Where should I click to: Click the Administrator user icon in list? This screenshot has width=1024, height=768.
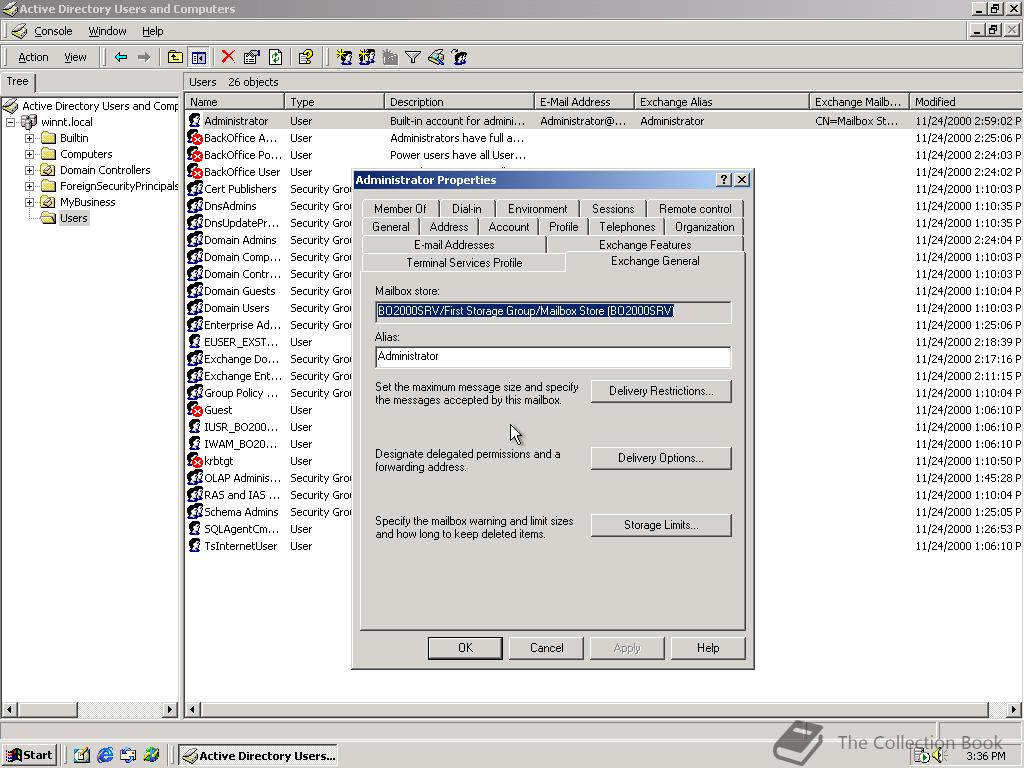(x=195, y=121)
